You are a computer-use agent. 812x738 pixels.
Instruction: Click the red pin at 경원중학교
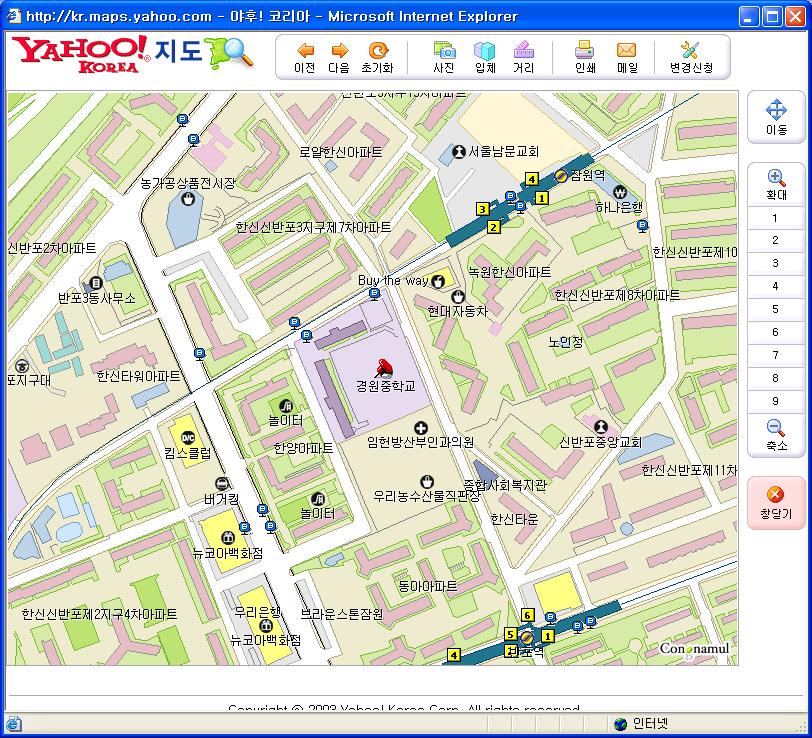pos(382,367)
